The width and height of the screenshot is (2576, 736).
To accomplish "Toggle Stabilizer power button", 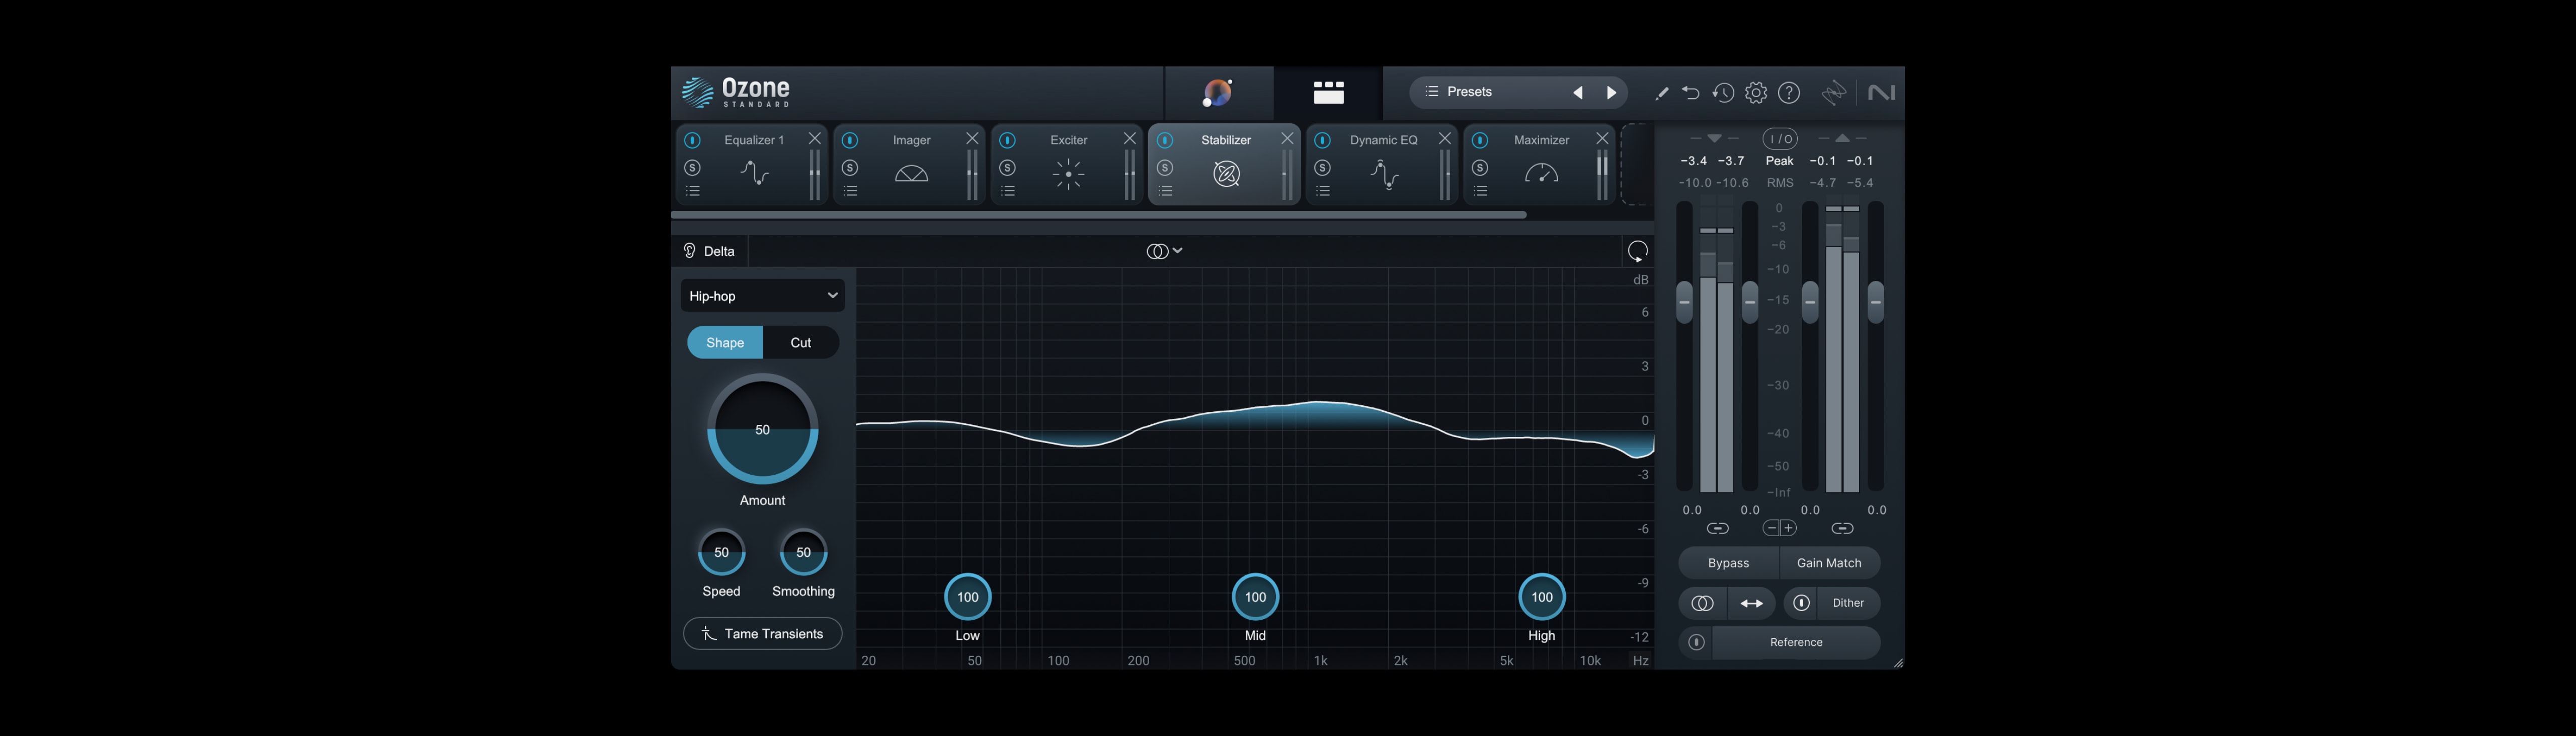I will tap(1165, 140).
